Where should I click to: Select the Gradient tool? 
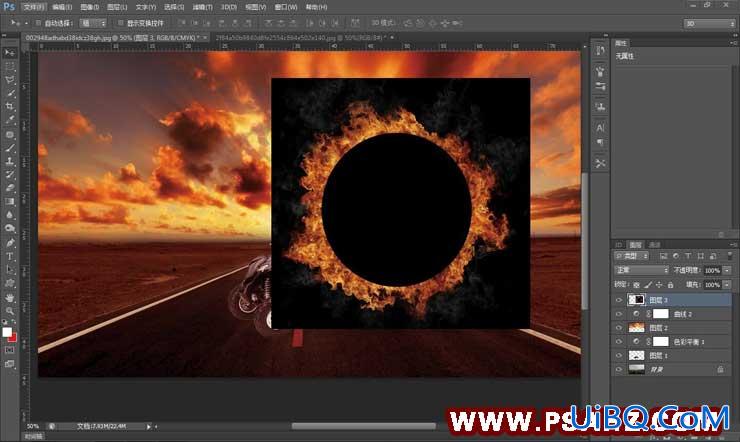pos(9,201)
